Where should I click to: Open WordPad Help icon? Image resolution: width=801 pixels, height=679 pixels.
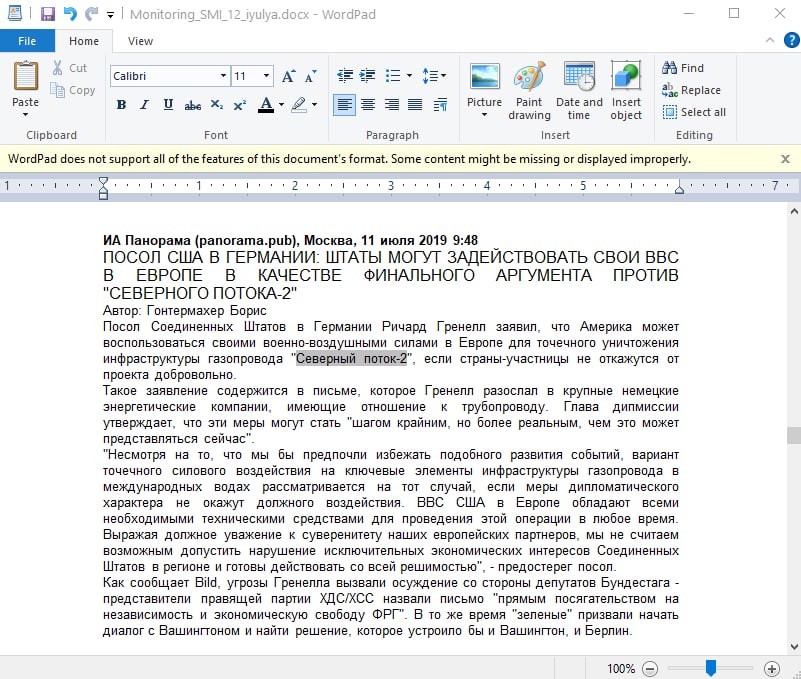[x=791, y=40]
